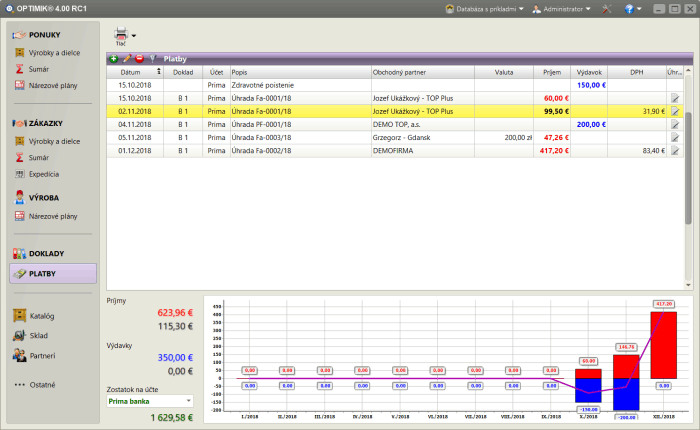The width and height of the screenshot is (700, 430).
Task: Click the DPH column header
Action: point(637,72)
